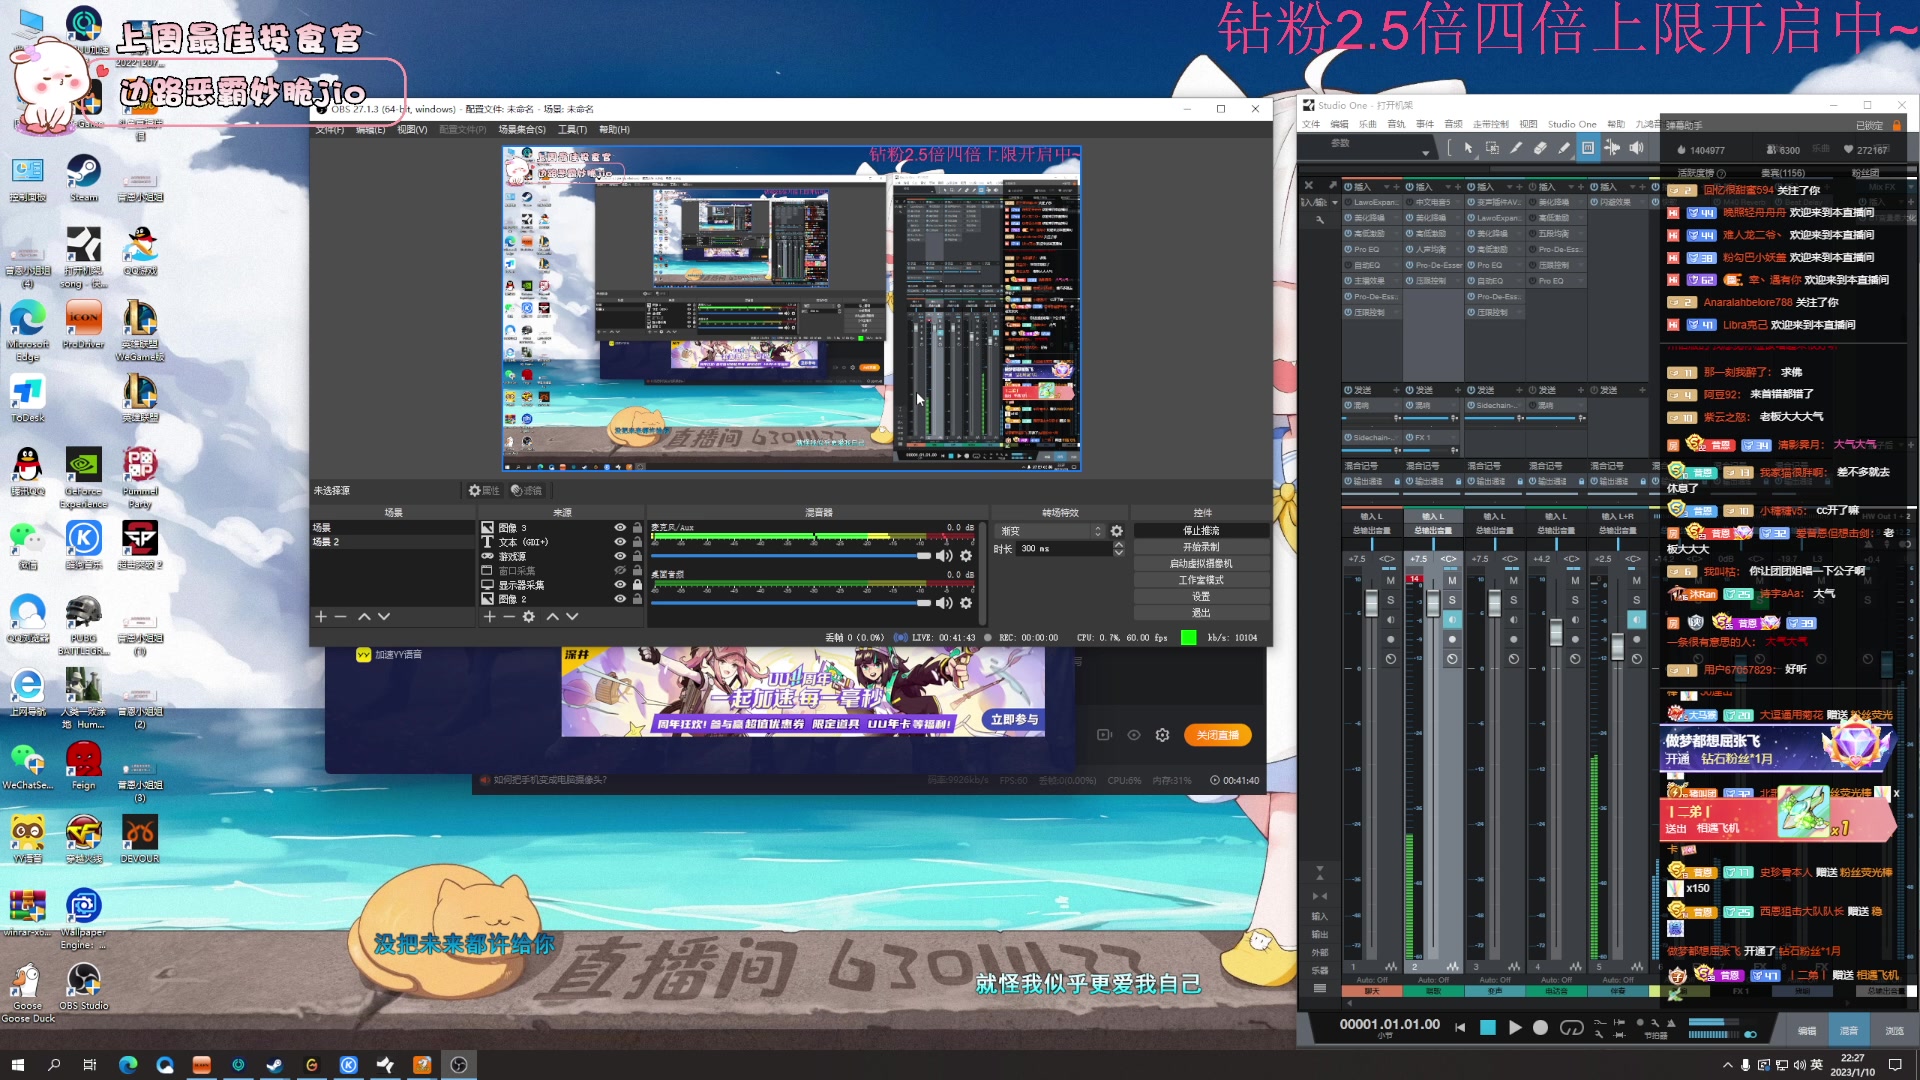Click the 停止推流 button in OBS controls

tap(1201, 531)
